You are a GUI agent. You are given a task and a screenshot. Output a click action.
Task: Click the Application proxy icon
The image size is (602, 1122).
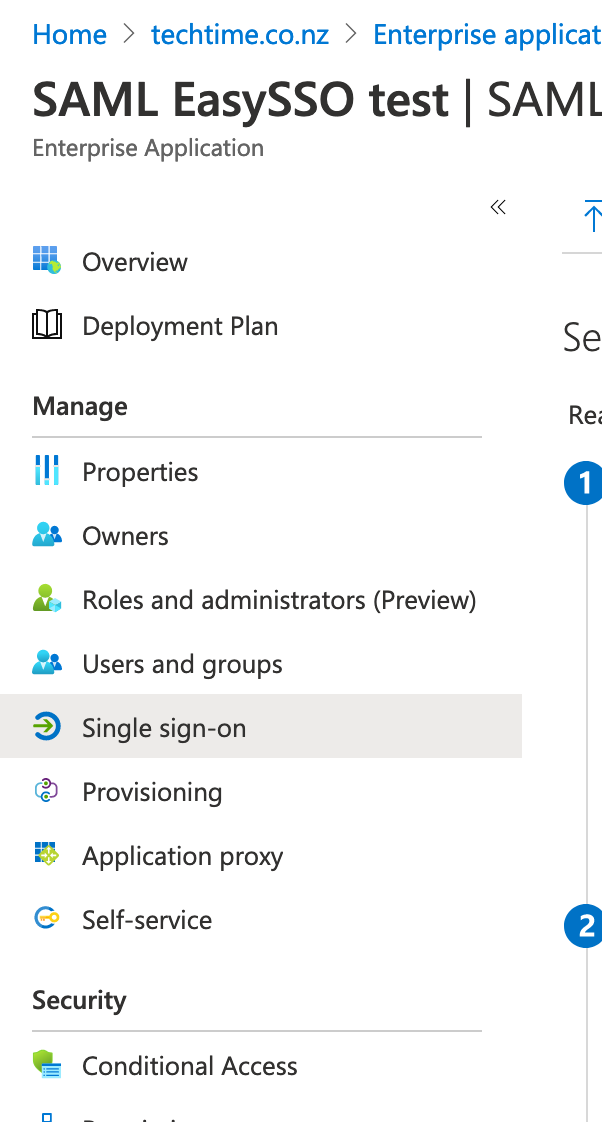(47, 854)
